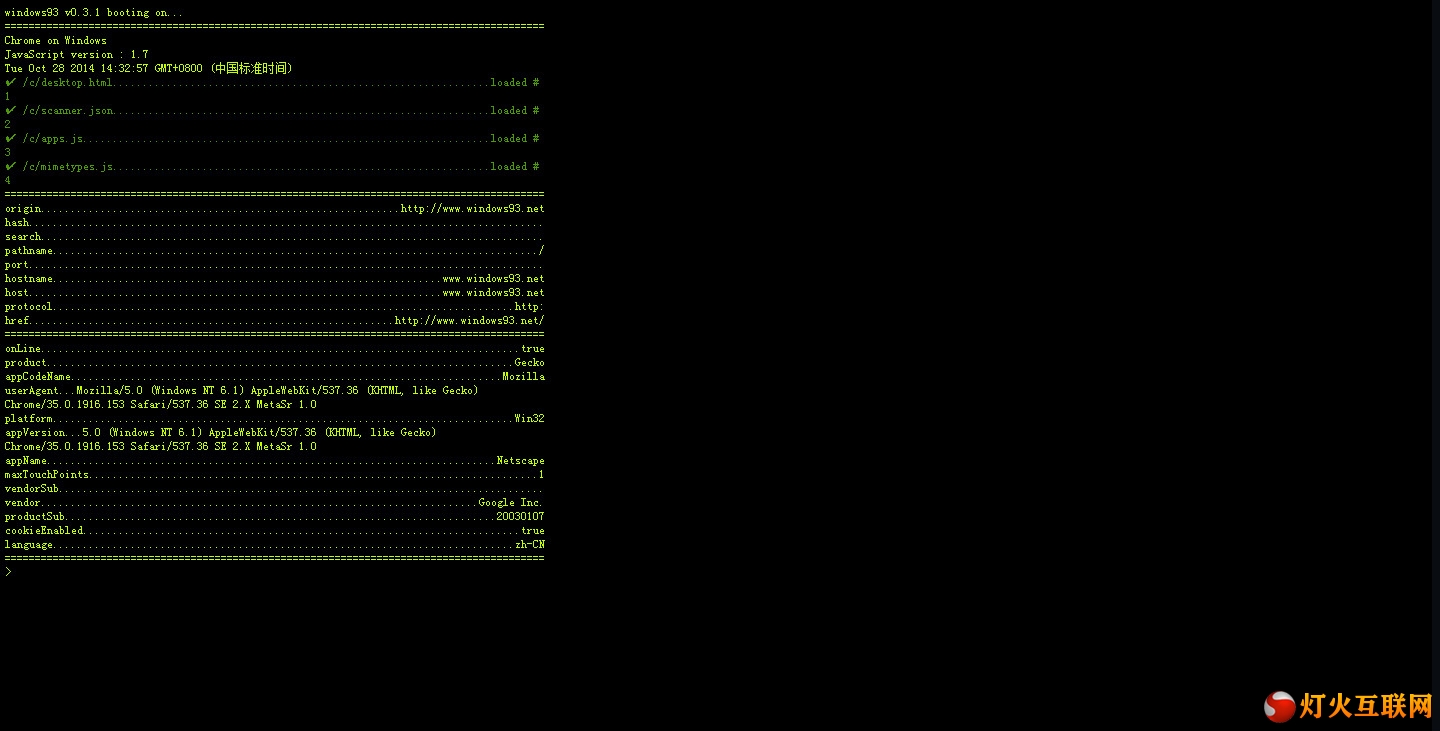Click the green checkmark beside /c/mimetypes.js
1440x731 pixels.
pos(10,166)
